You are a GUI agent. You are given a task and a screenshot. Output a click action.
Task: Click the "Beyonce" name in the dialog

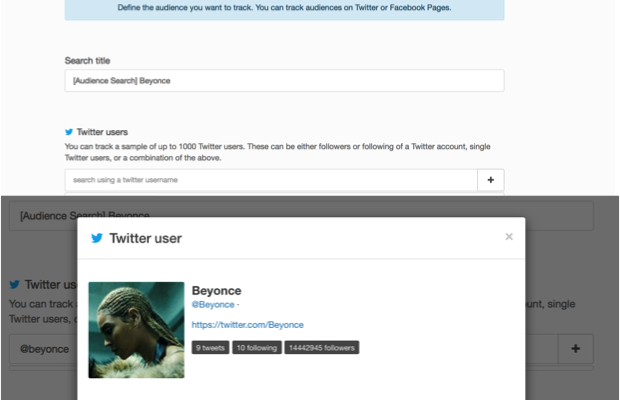tap(217, 289)
